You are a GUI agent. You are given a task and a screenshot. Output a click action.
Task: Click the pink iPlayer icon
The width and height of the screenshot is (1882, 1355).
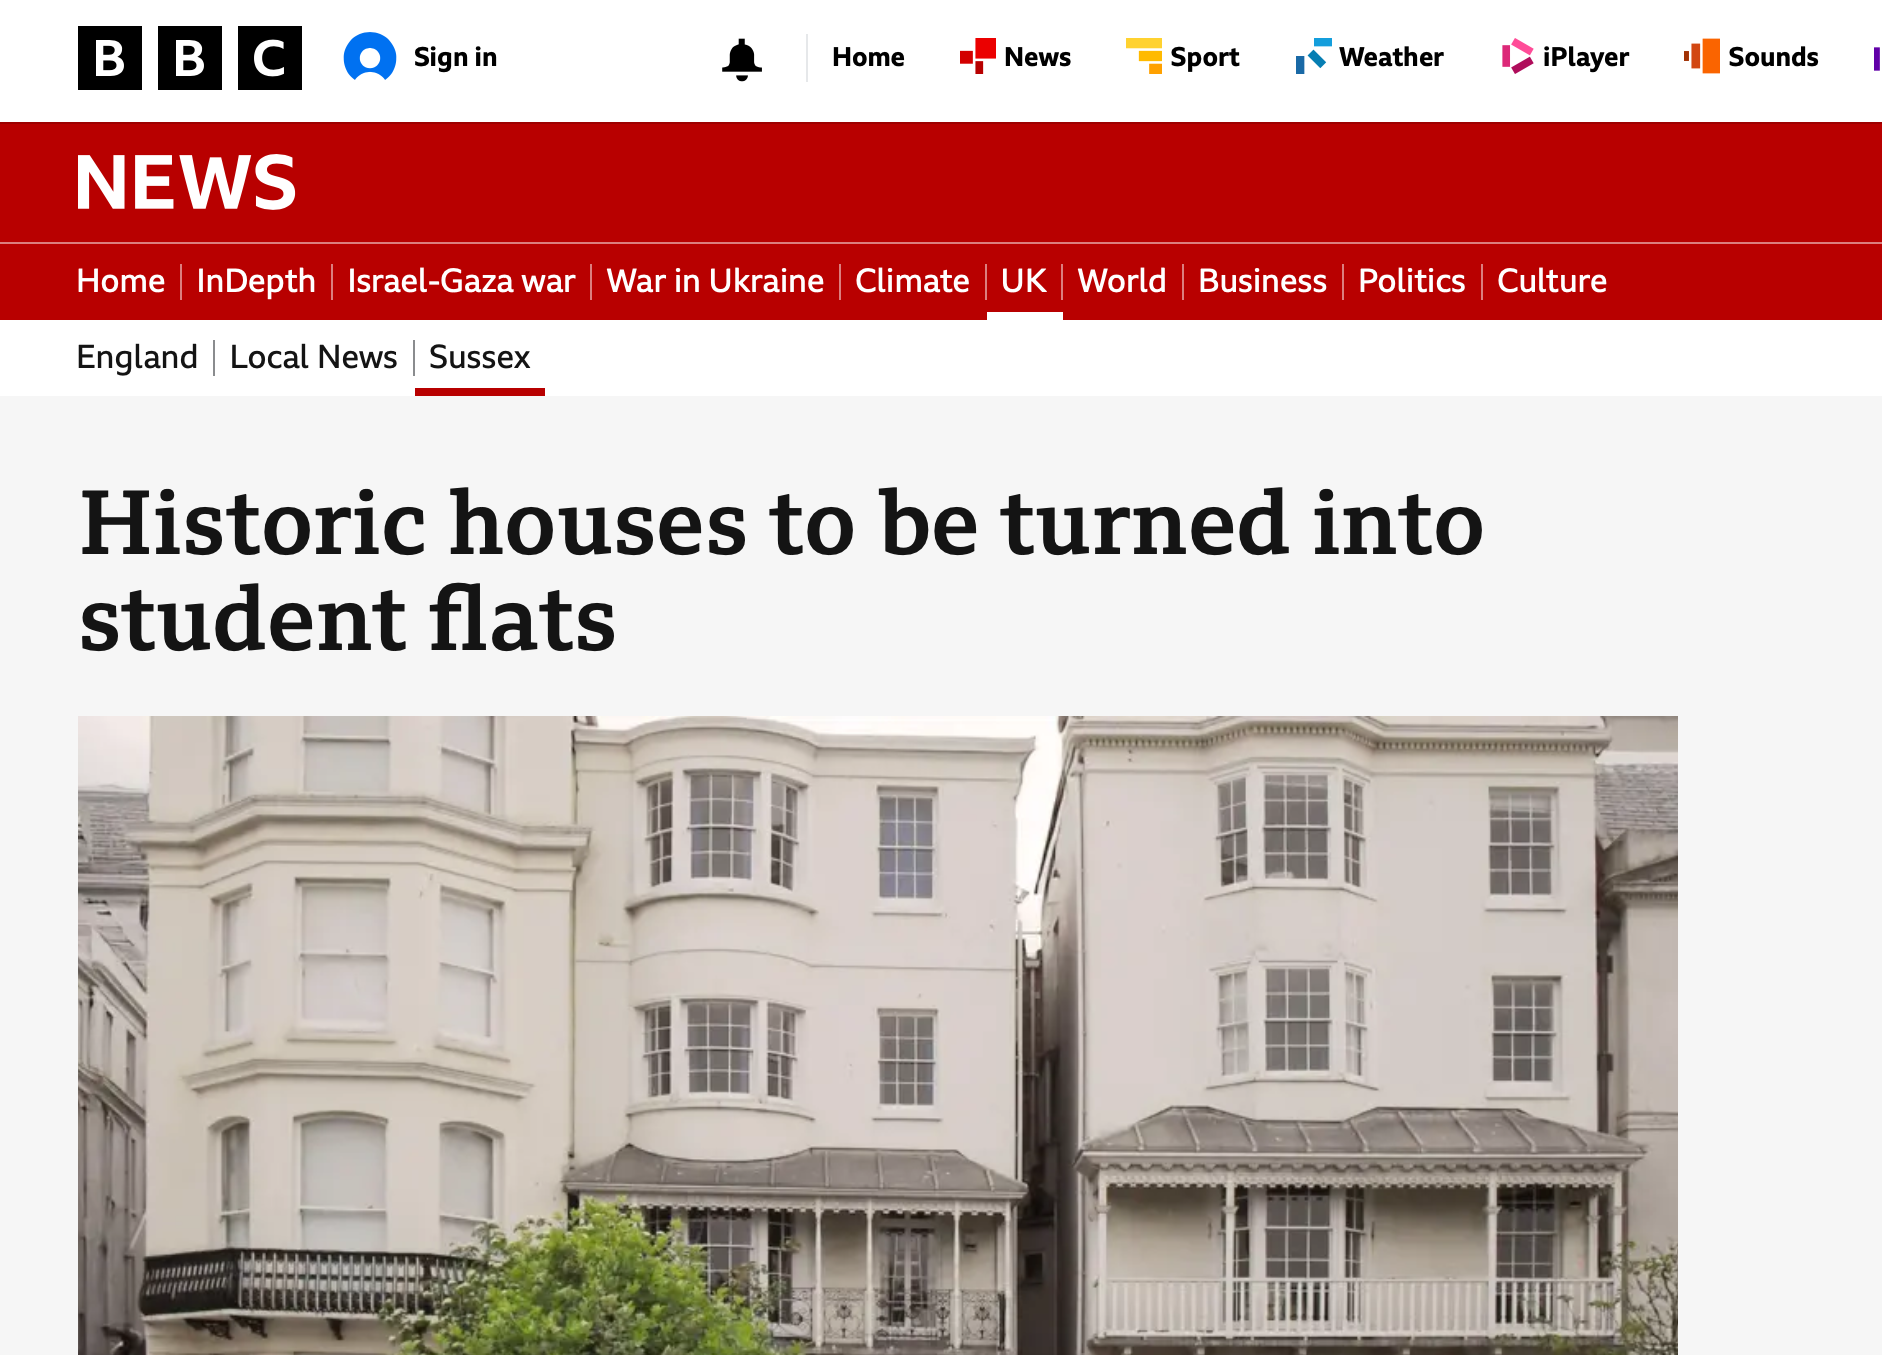click(x=1517, y=56)
